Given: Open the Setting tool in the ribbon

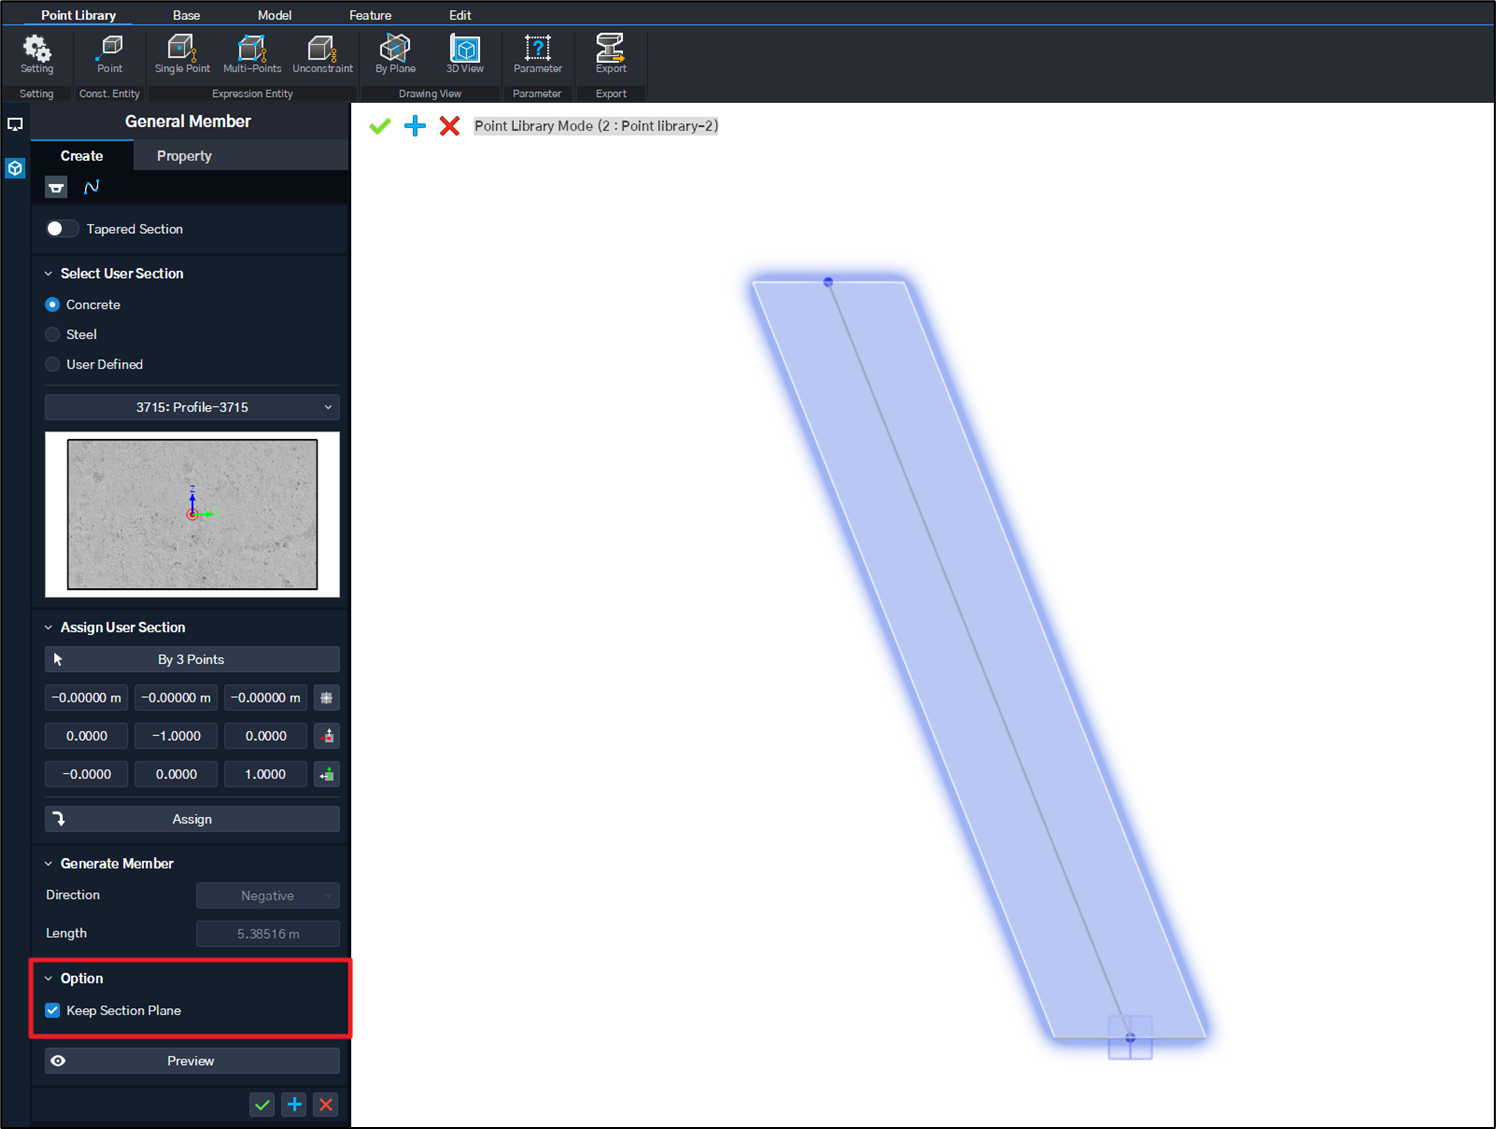Looking at the screenshot, I should coord(36,54).
